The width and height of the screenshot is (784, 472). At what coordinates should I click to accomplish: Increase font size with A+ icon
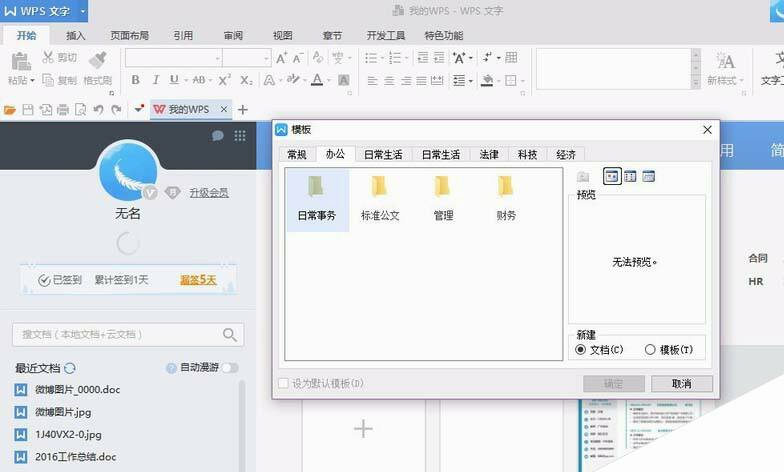point(282,58)
